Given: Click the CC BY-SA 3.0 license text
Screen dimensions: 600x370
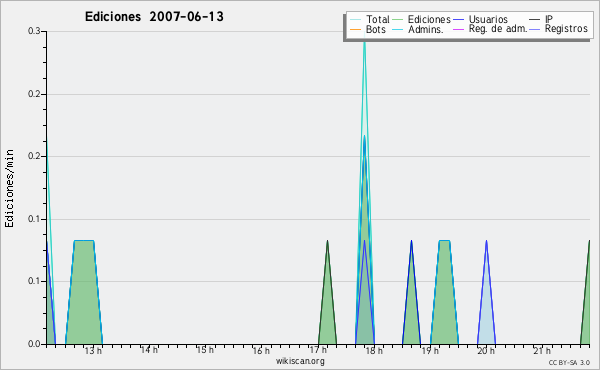Looking at the screenshot, I should [569, 362].
